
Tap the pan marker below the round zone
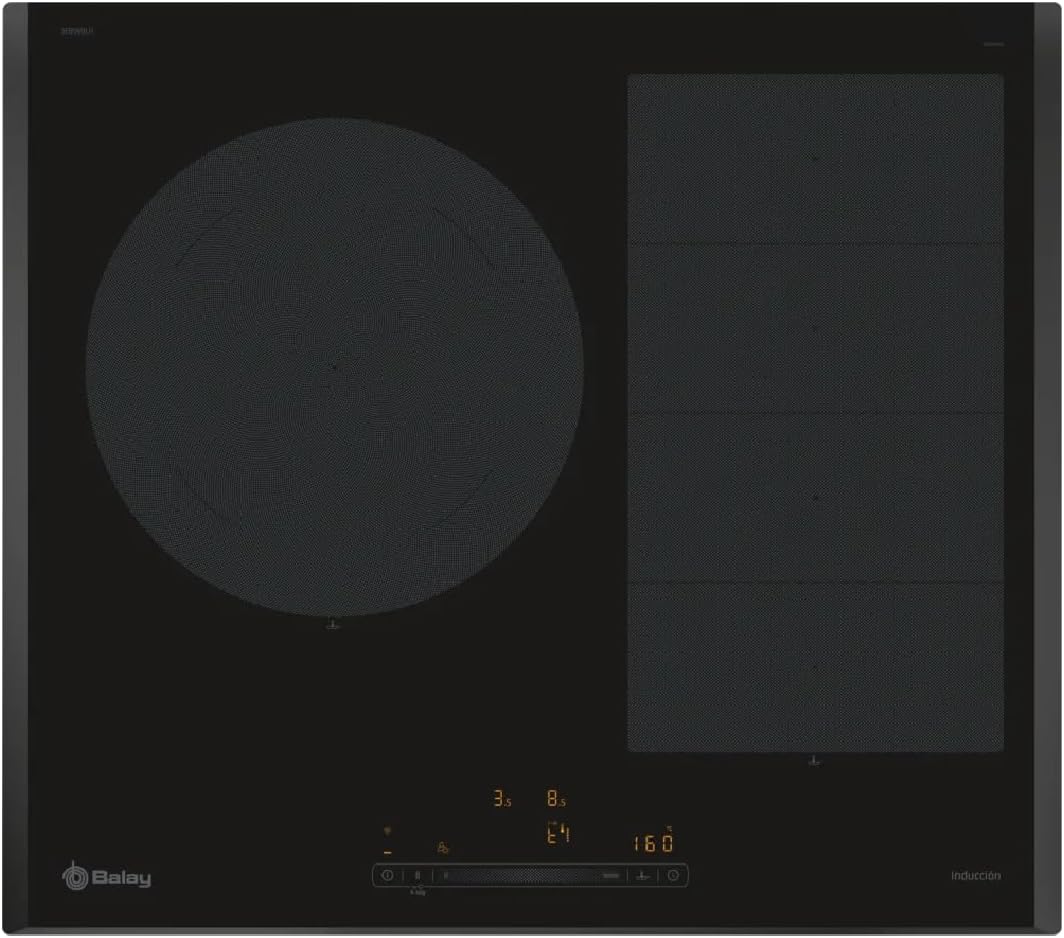[x=332, y=625]
